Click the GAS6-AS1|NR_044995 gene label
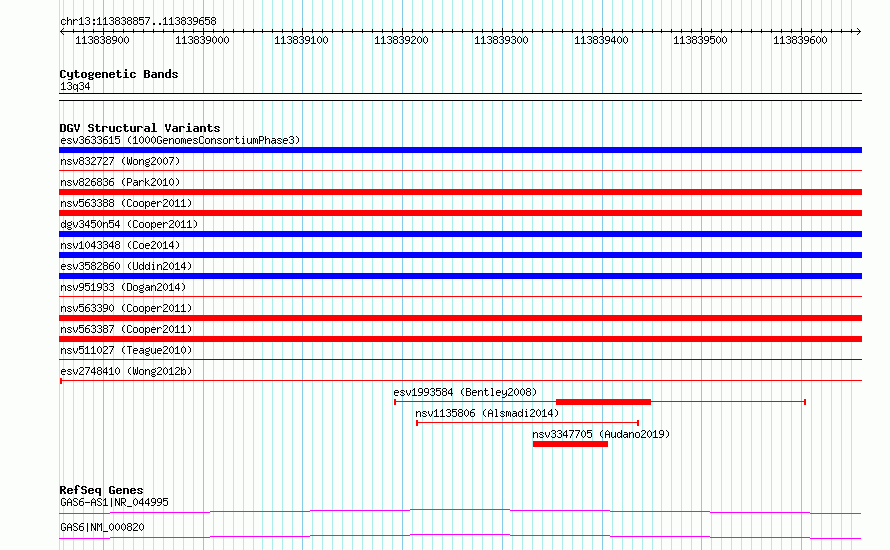 tap(114, 502)
